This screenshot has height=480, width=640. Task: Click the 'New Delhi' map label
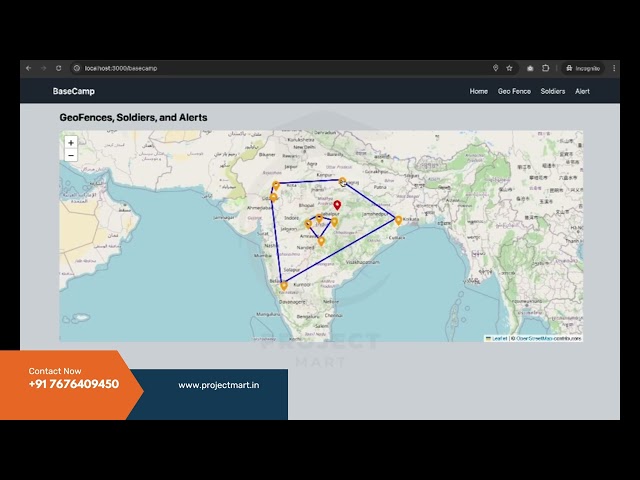click(304, 147)
